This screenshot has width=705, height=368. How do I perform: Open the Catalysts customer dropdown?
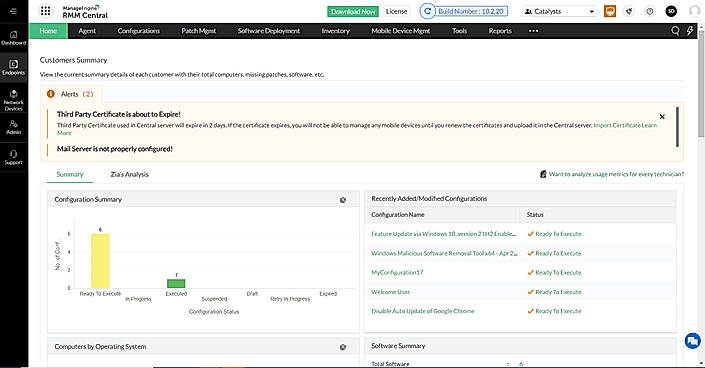pyautogui.click(x=559, y=11)
